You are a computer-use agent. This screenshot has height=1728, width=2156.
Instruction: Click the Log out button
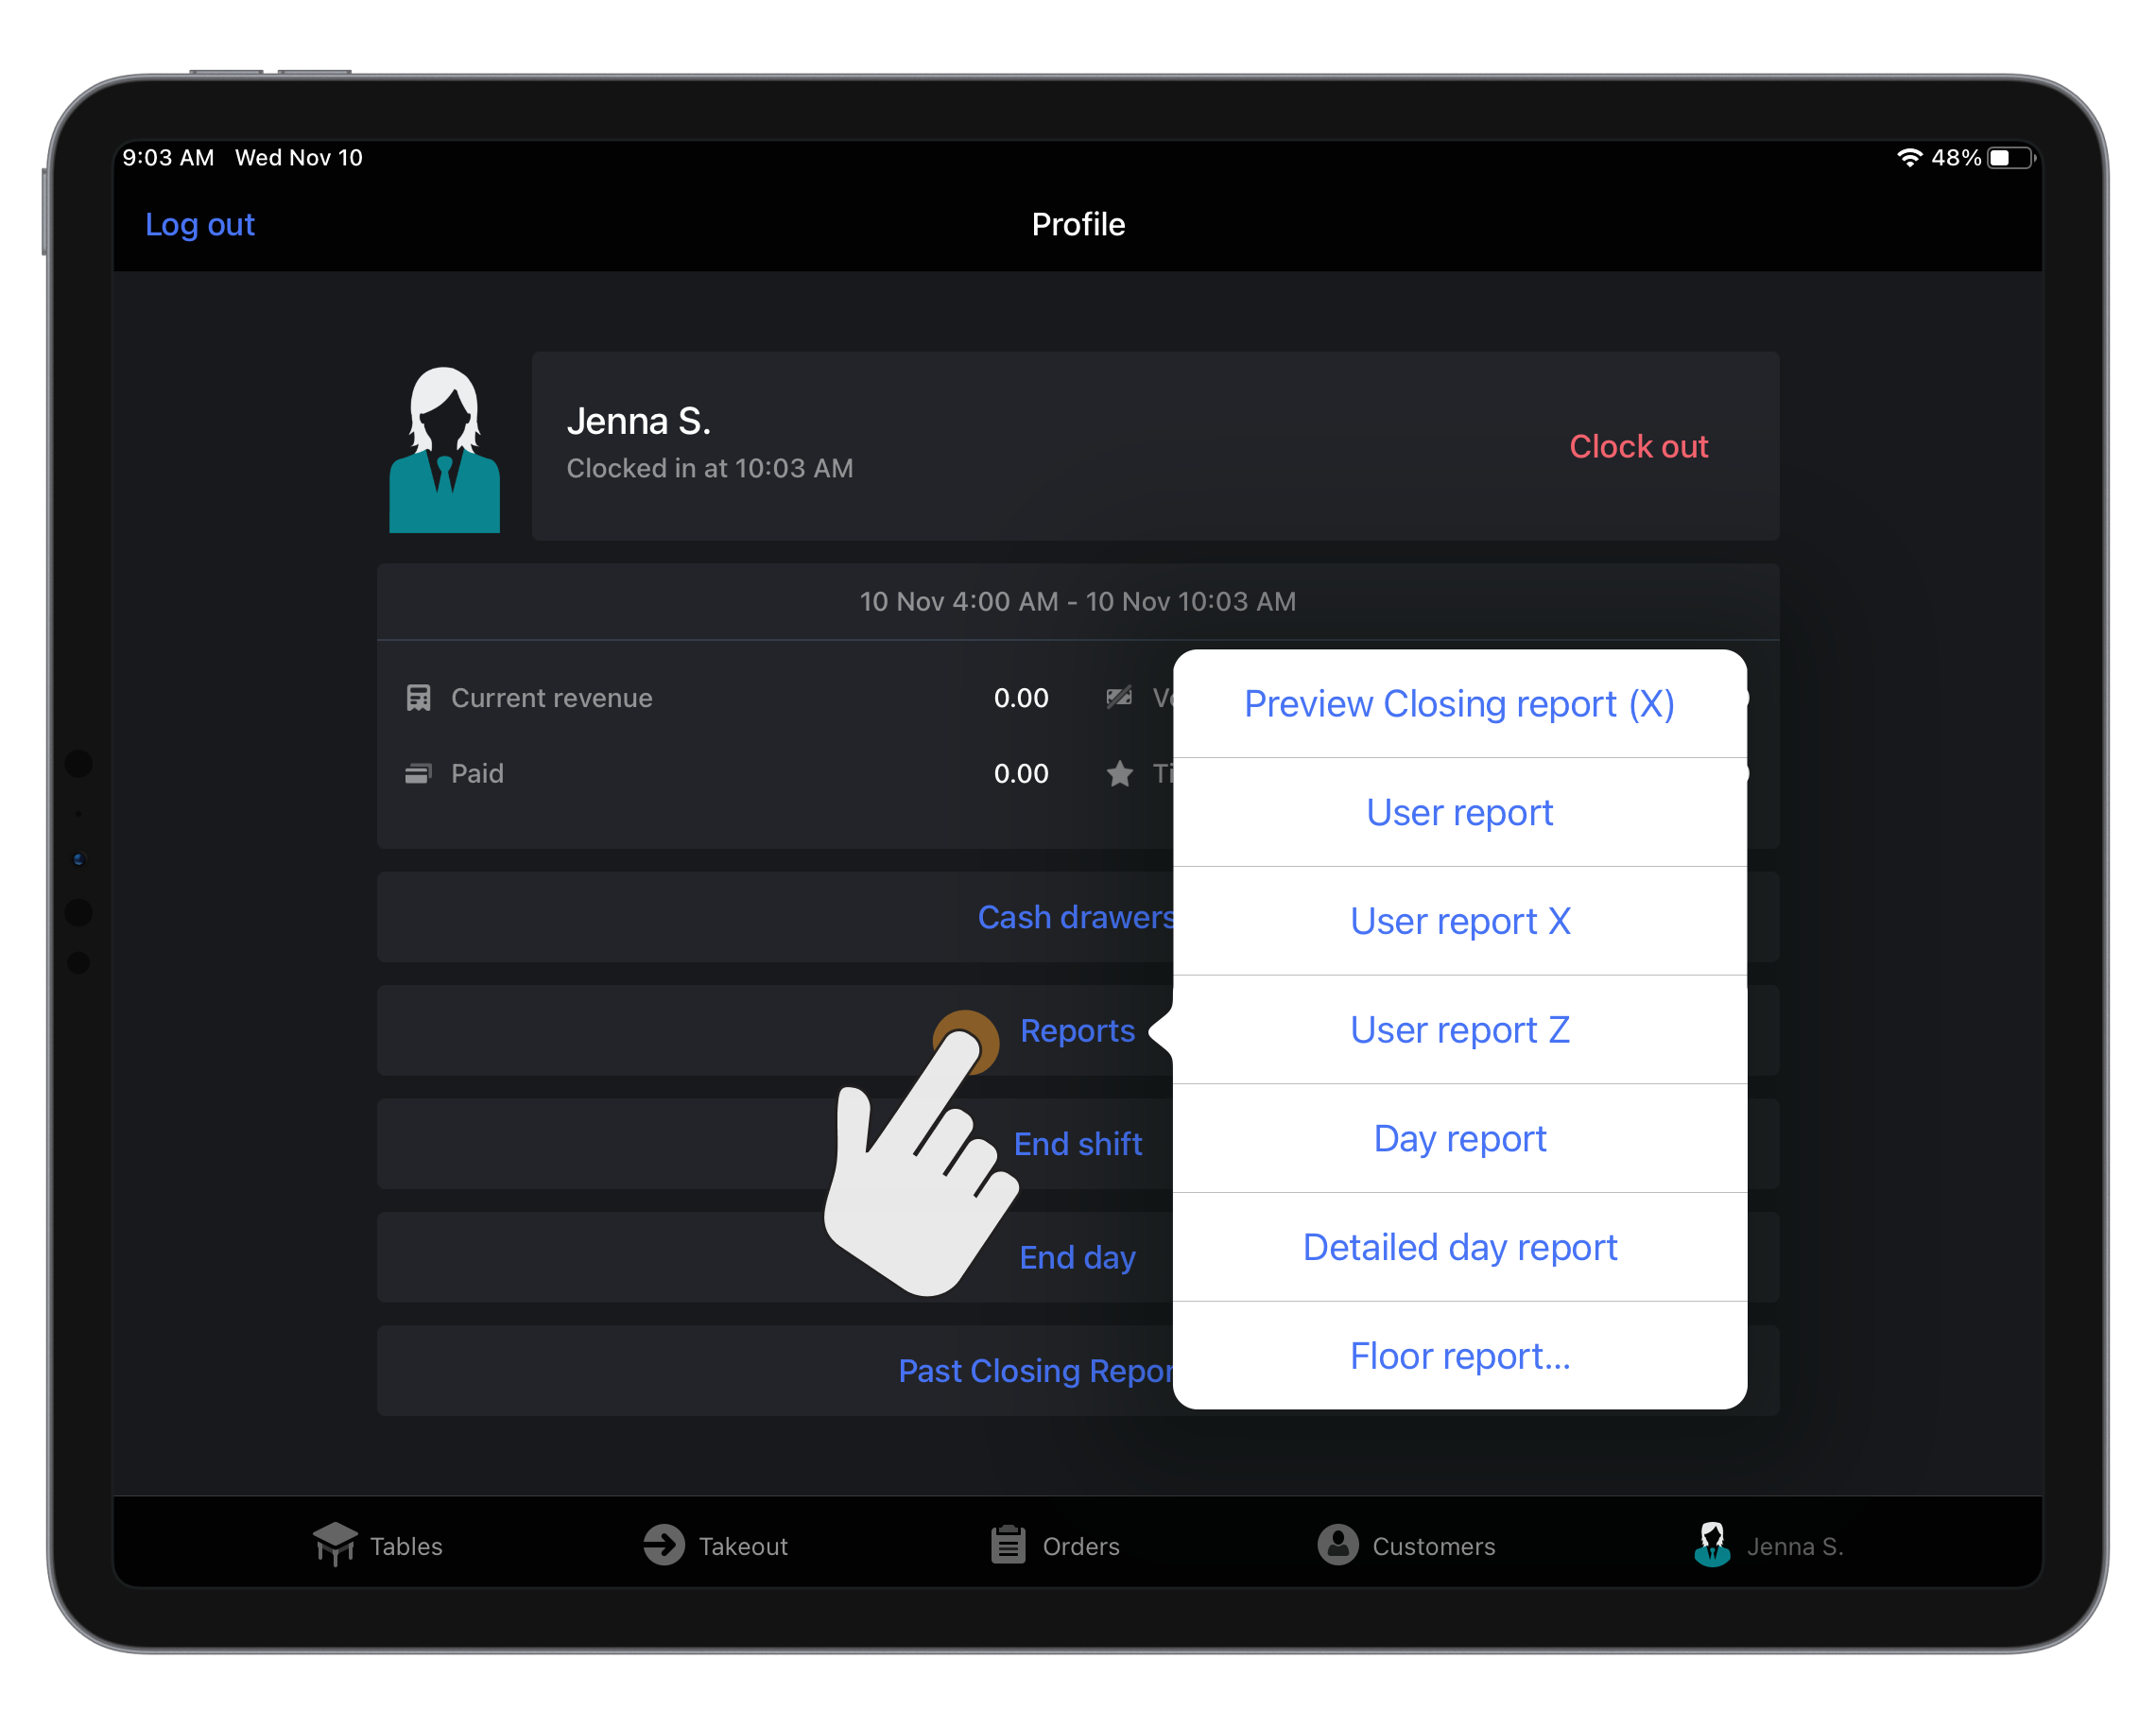[x=199, y=224]
